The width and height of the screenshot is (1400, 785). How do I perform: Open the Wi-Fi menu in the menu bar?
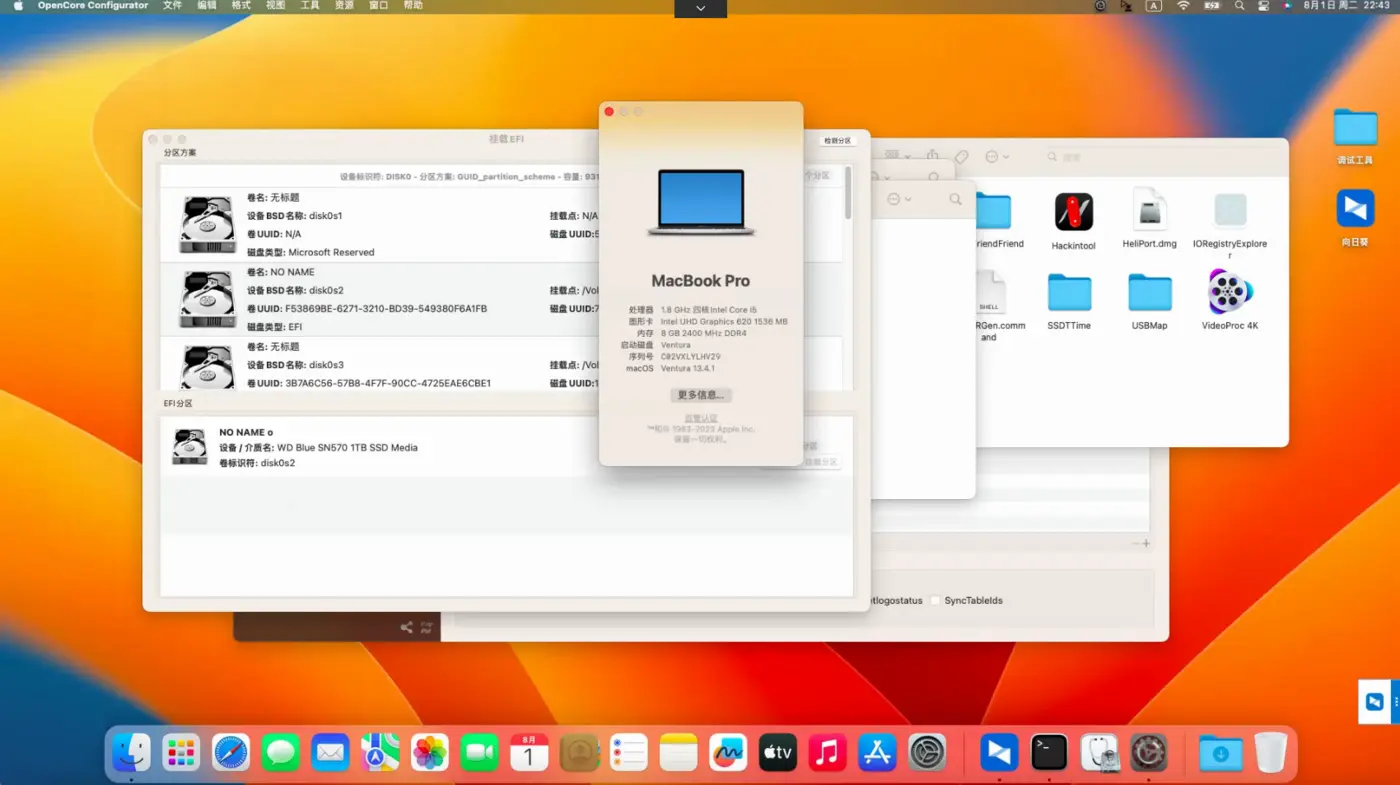1183,6
